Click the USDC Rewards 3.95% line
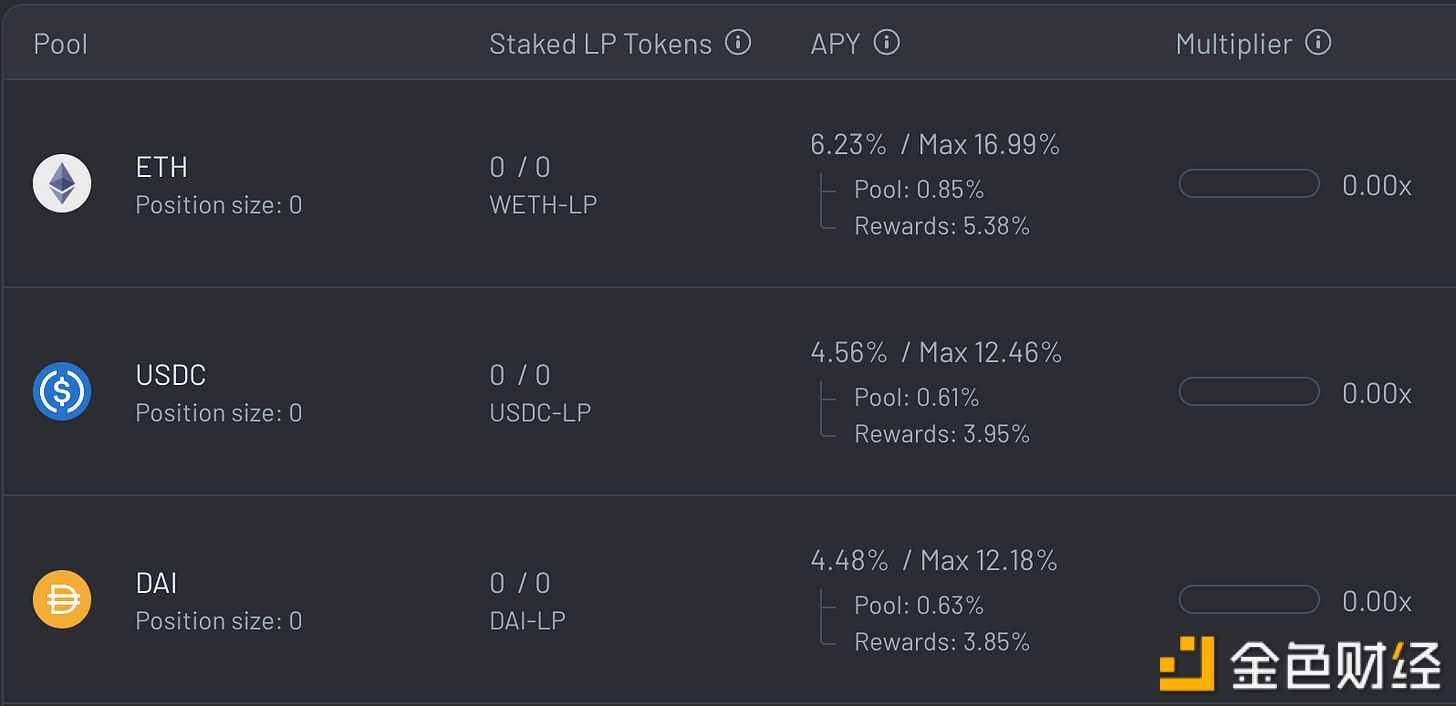Image resolution: width=1456 pixels, height=706 pixels. pos(941,434)
